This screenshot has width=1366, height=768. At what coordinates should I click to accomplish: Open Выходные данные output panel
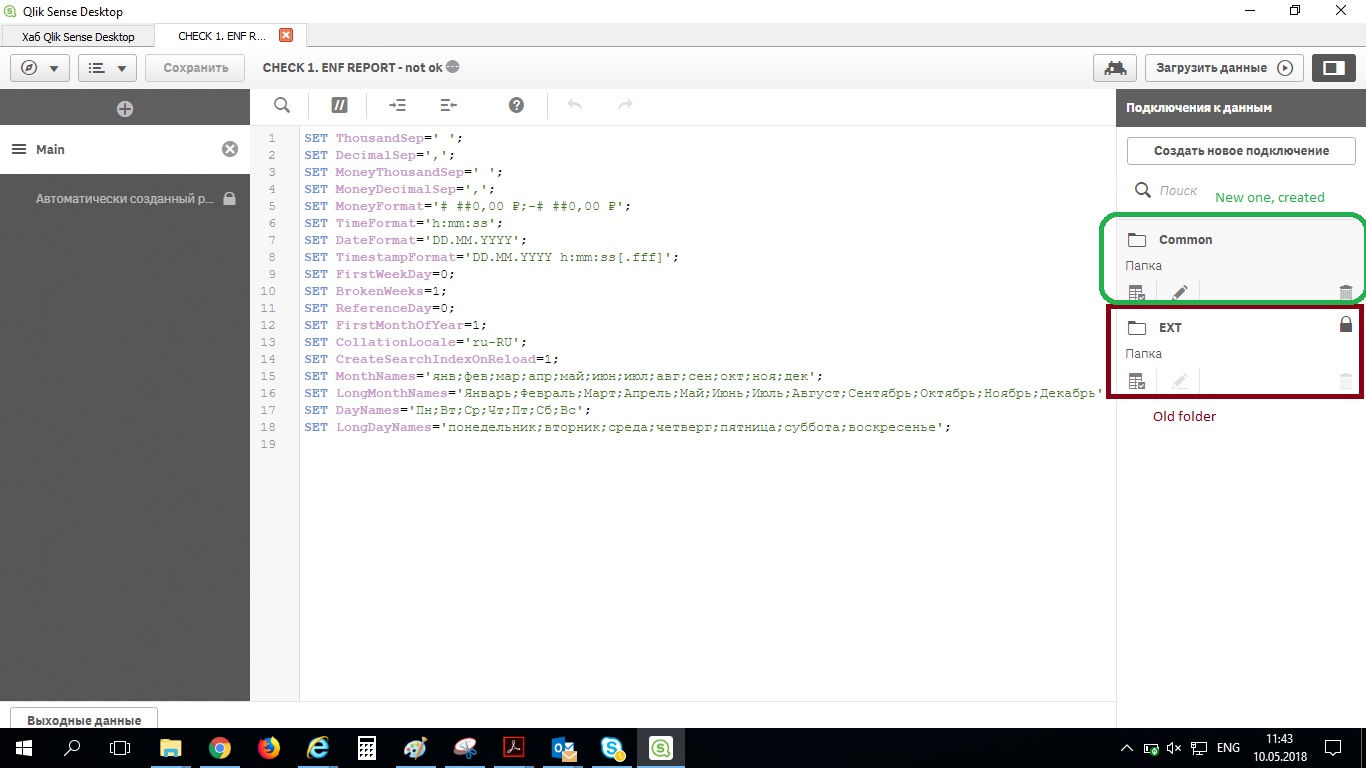tap(84, 720)
